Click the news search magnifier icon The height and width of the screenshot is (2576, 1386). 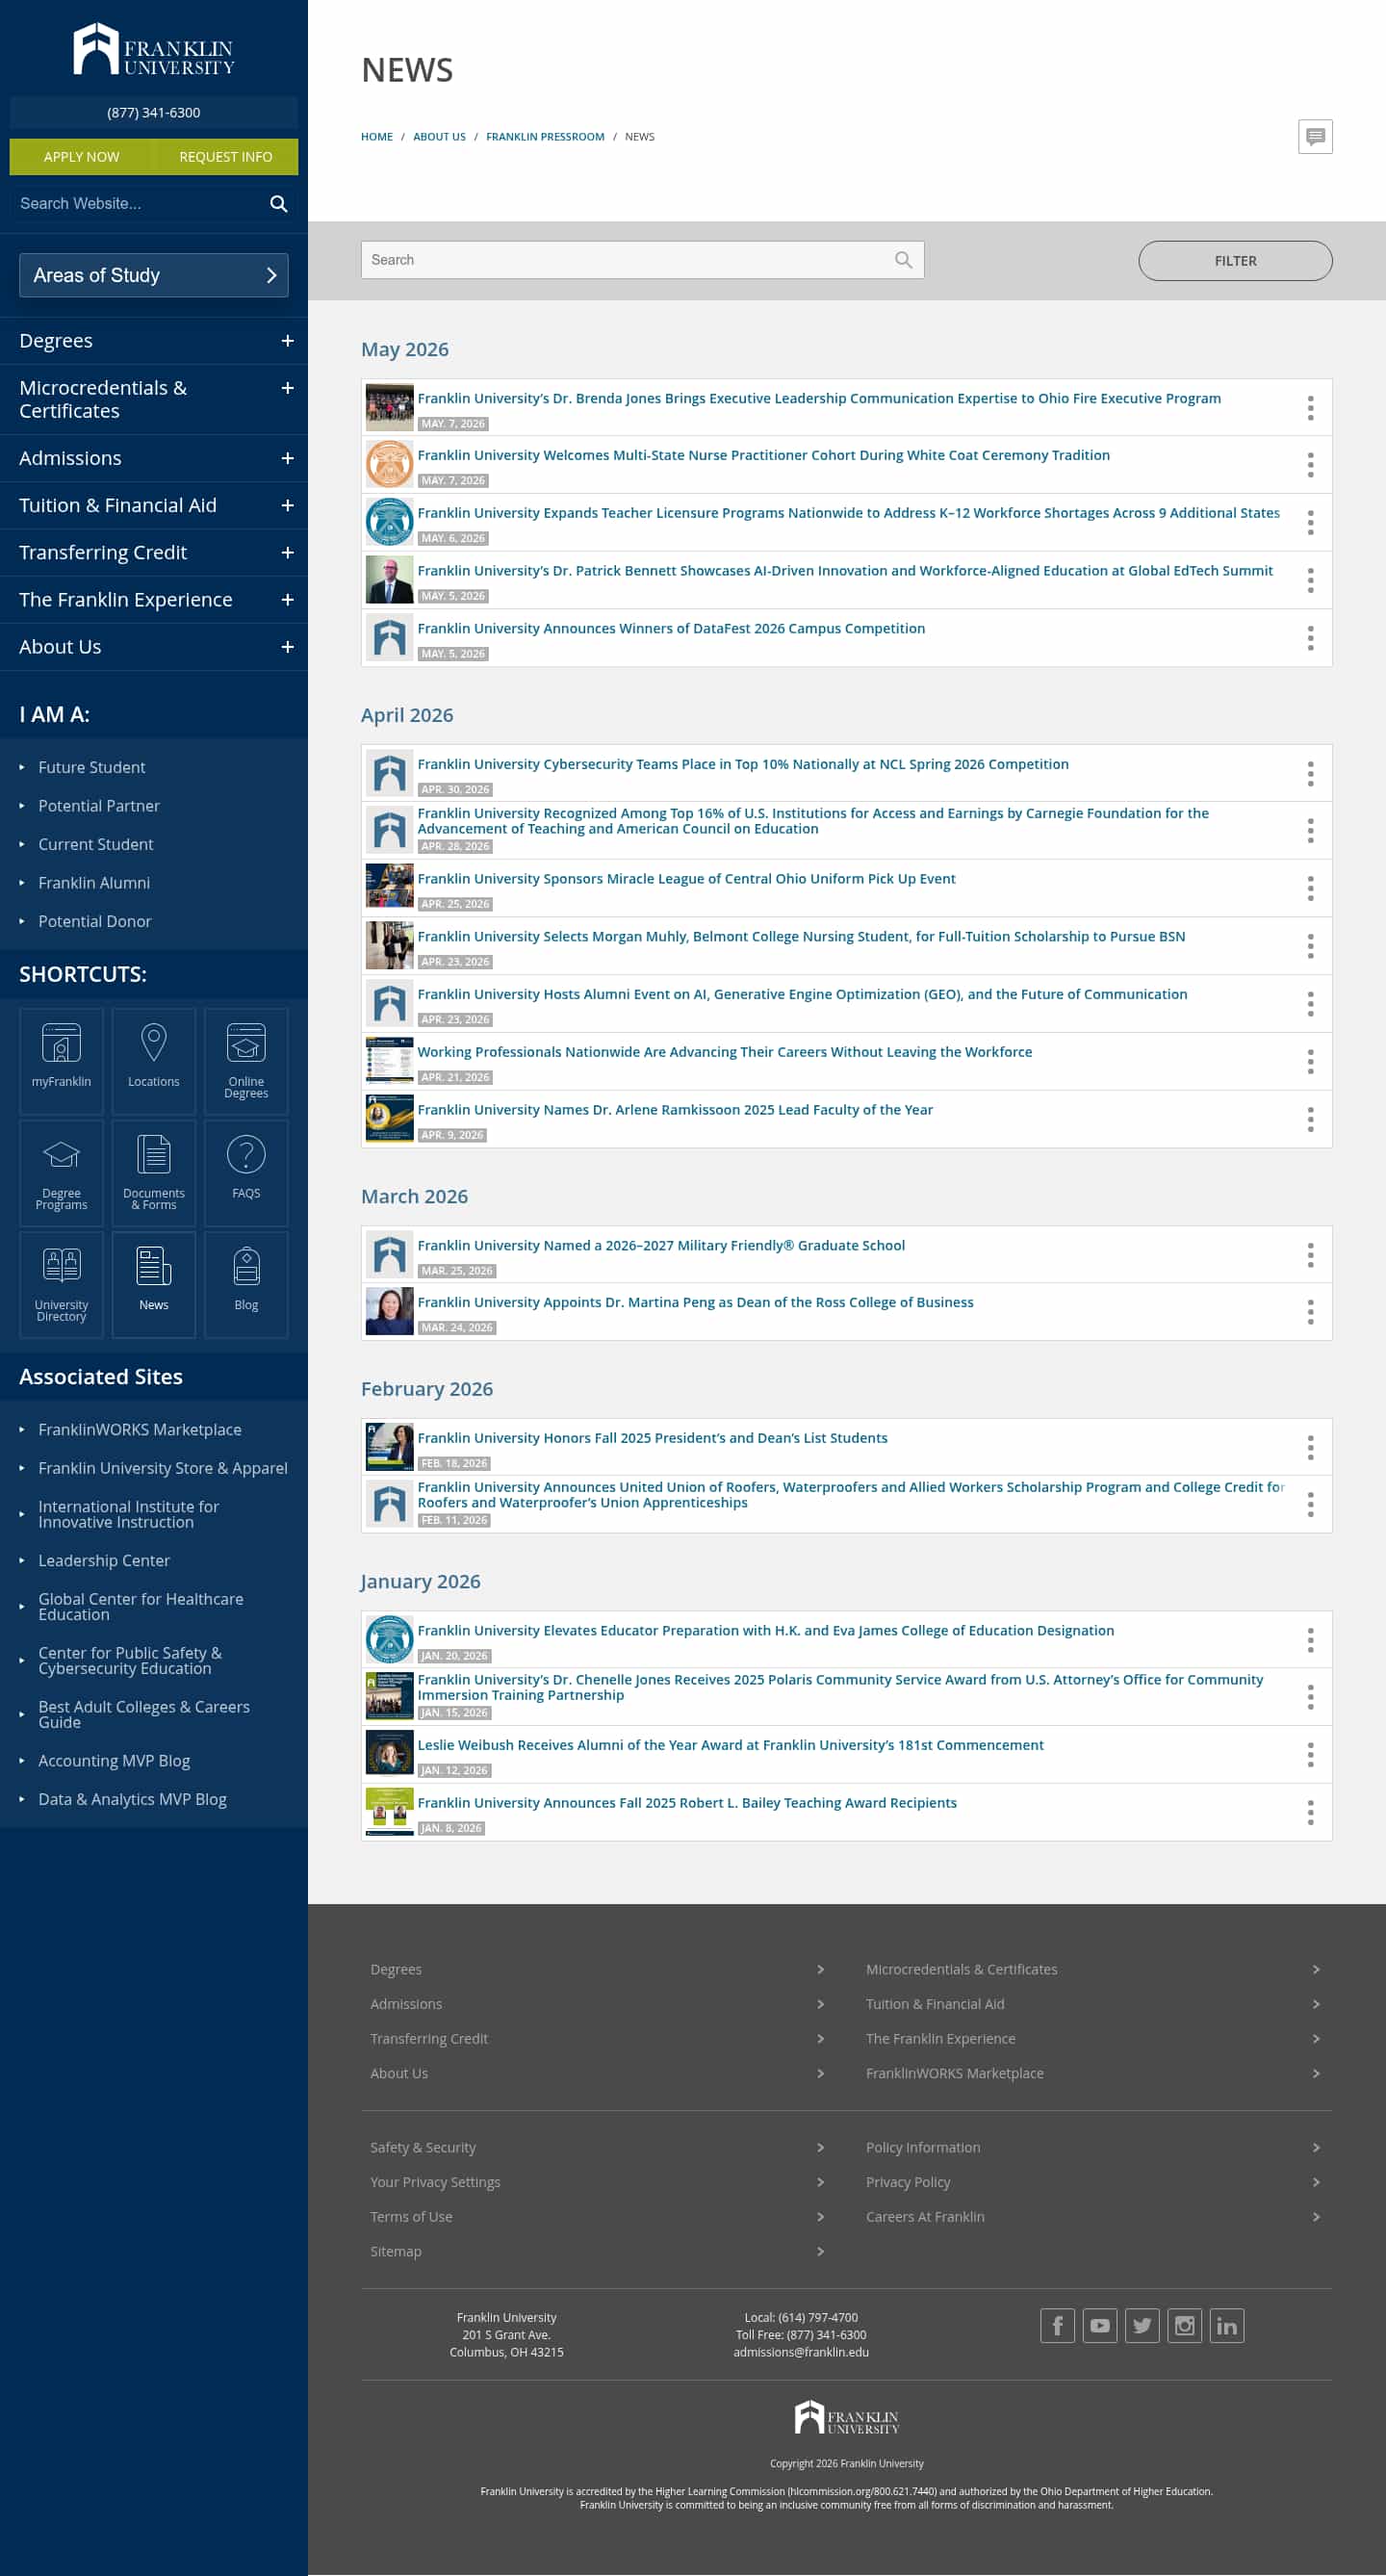[903, 260]
